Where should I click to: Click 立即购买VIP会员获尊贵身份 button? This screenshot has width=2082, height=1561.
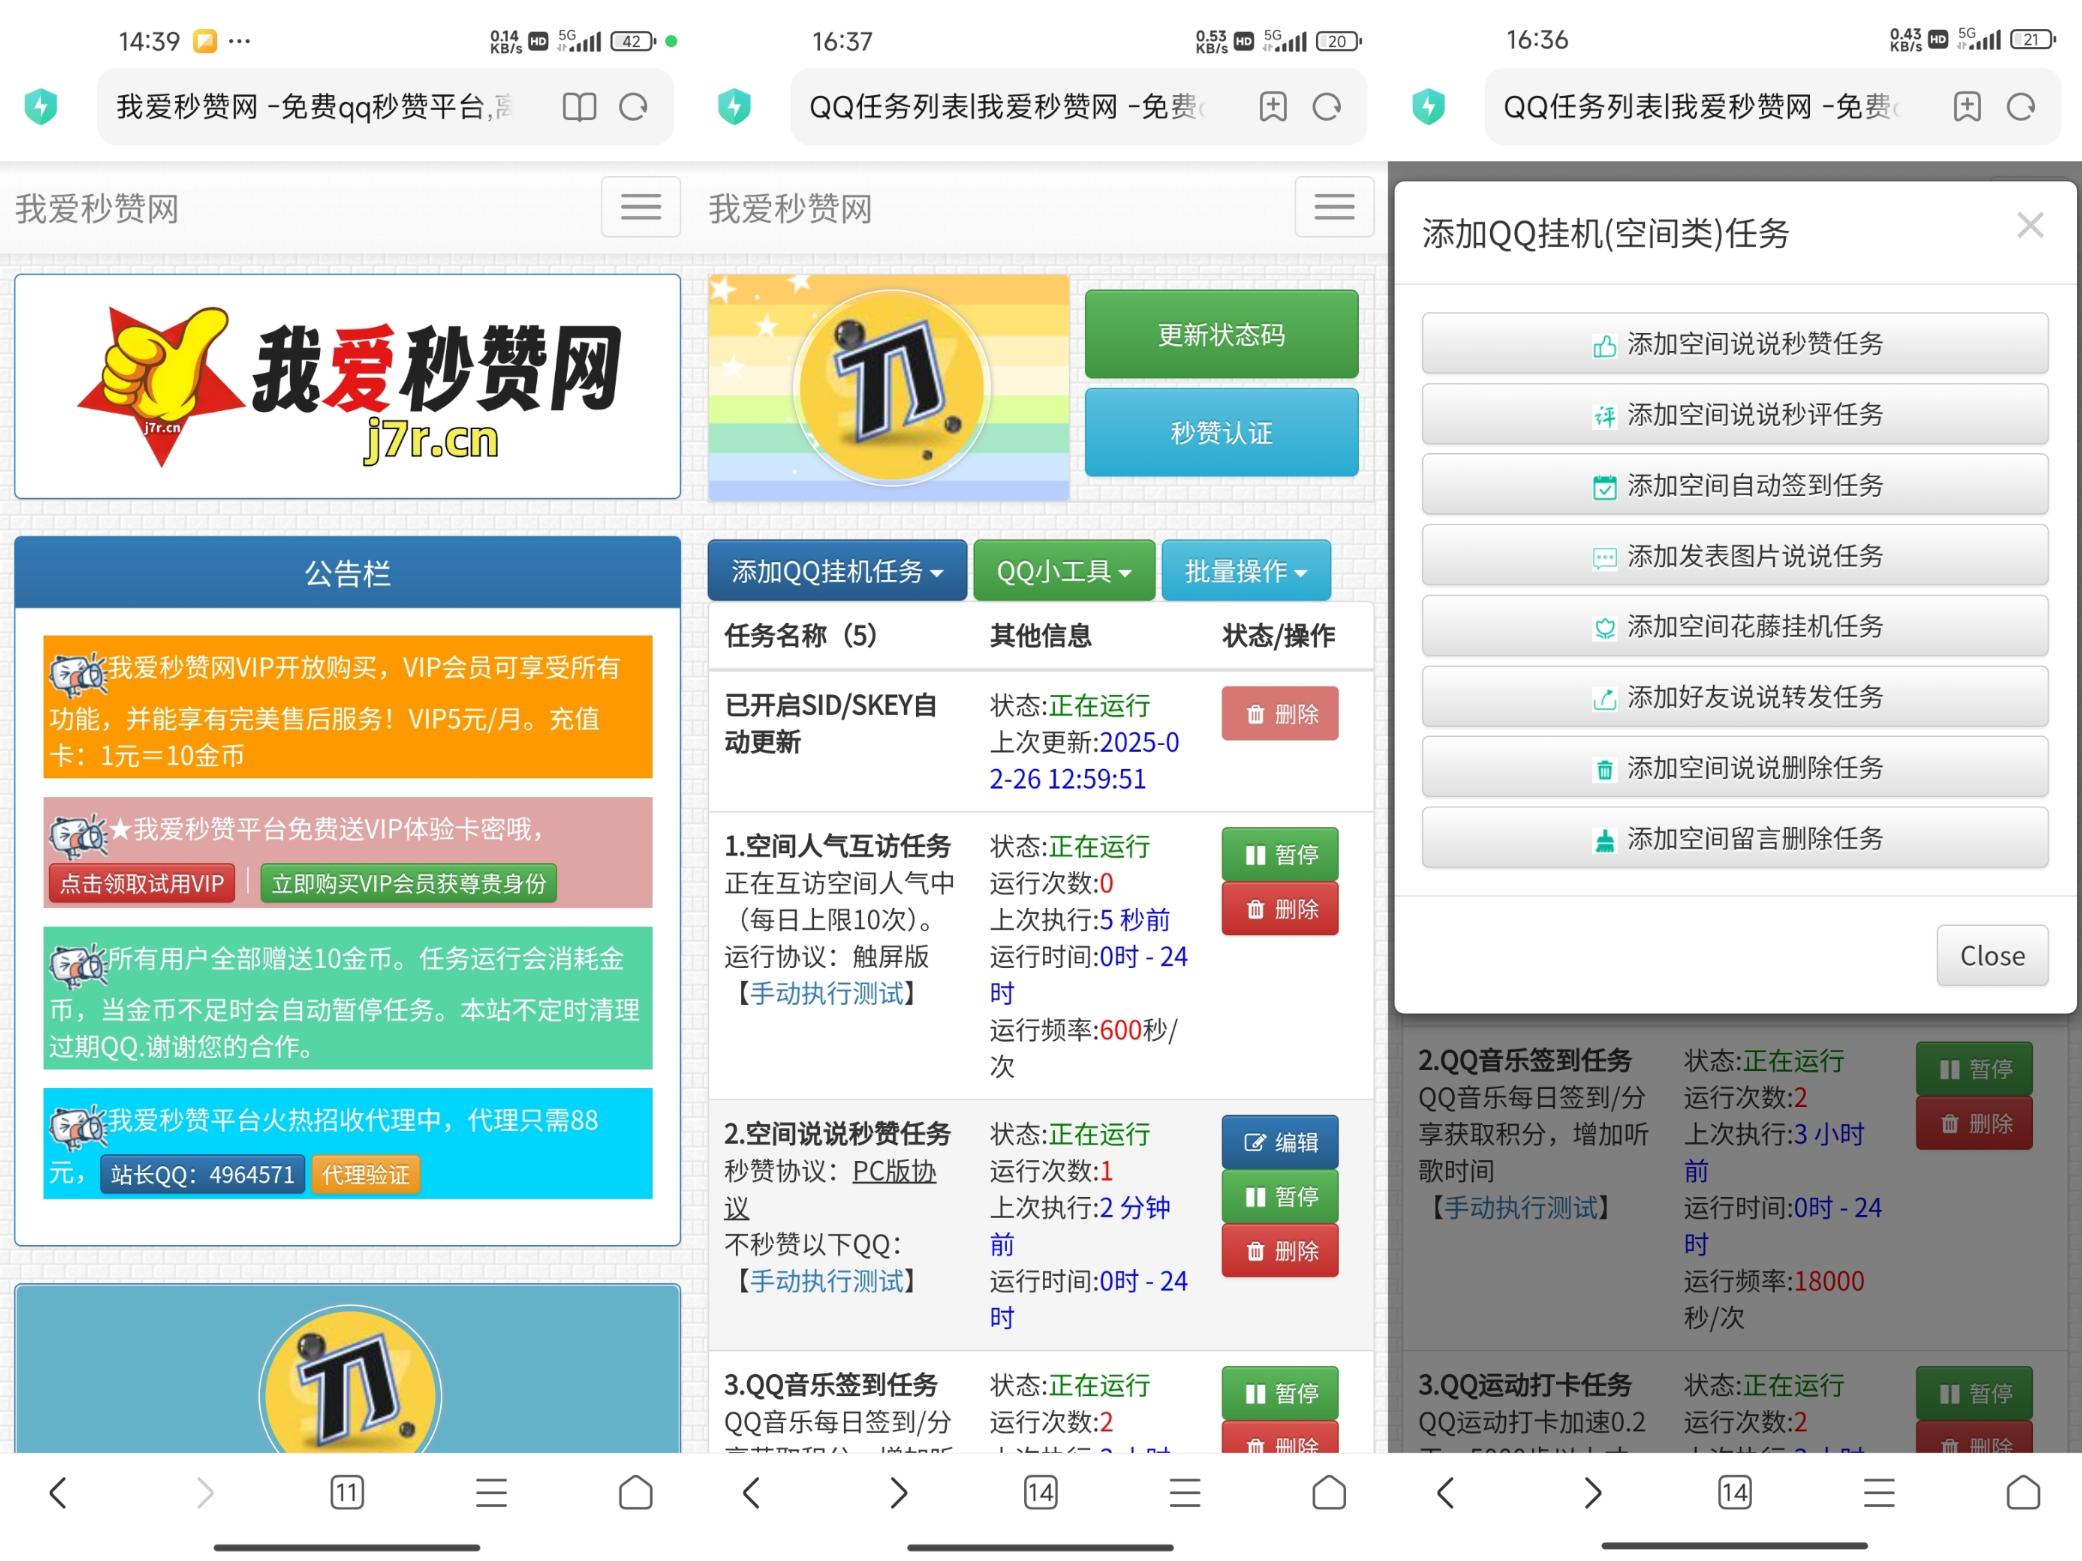pyautogui.click(x=409, y=884)
